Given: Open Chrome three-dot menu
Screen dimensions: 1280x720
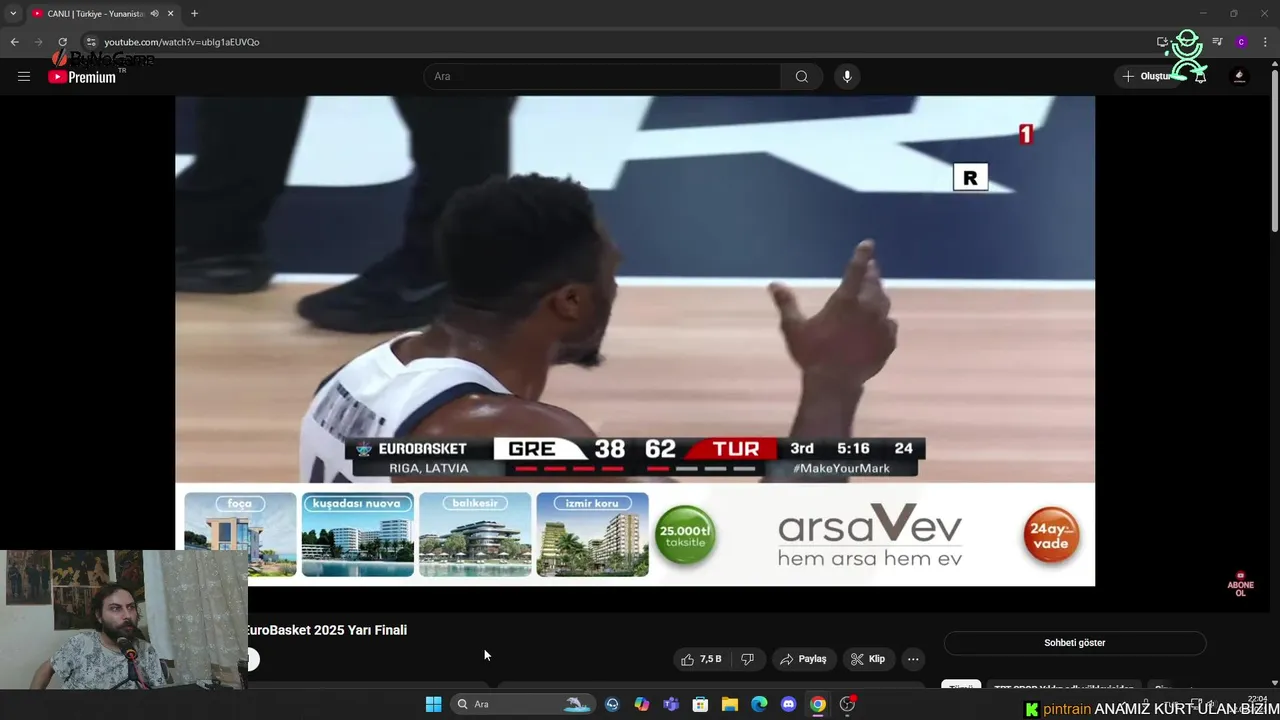Looking at the screenshot, I should point(1264,42).
